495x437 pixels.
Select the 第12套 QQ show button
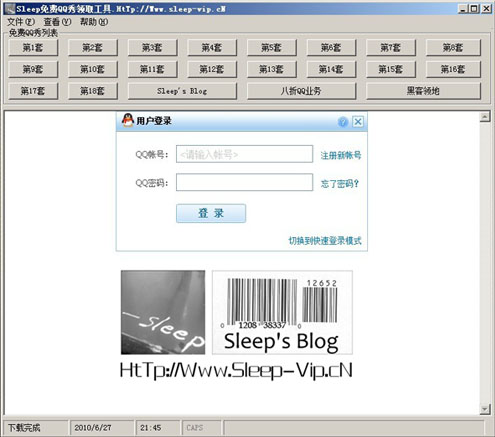pyautogui.click(x=212, y=69)
